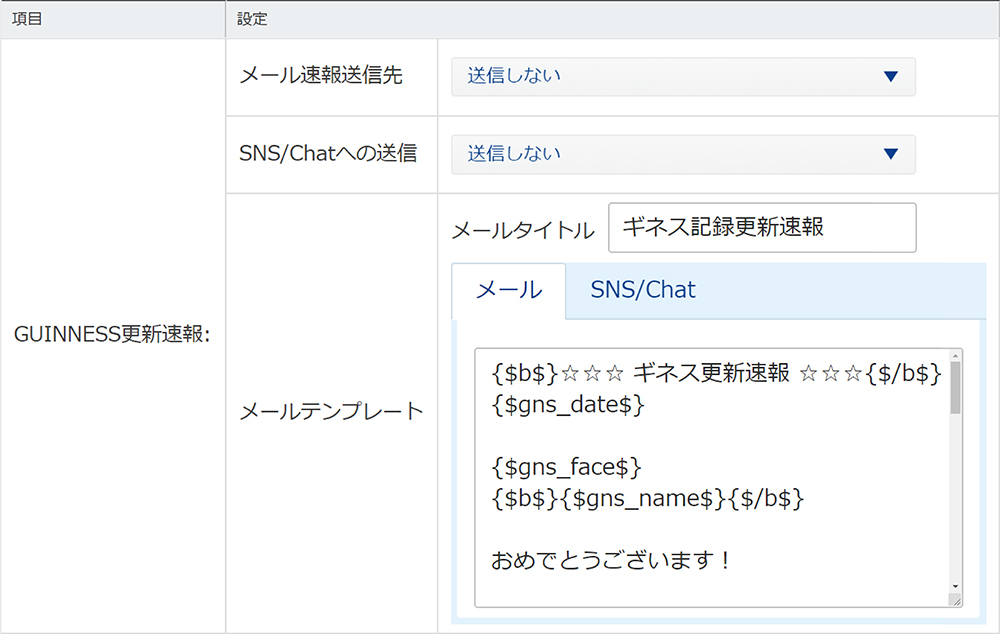Place cursor on the おめでとうございます！ line
Screen dimensions: 1000x634
pos(612,561)
